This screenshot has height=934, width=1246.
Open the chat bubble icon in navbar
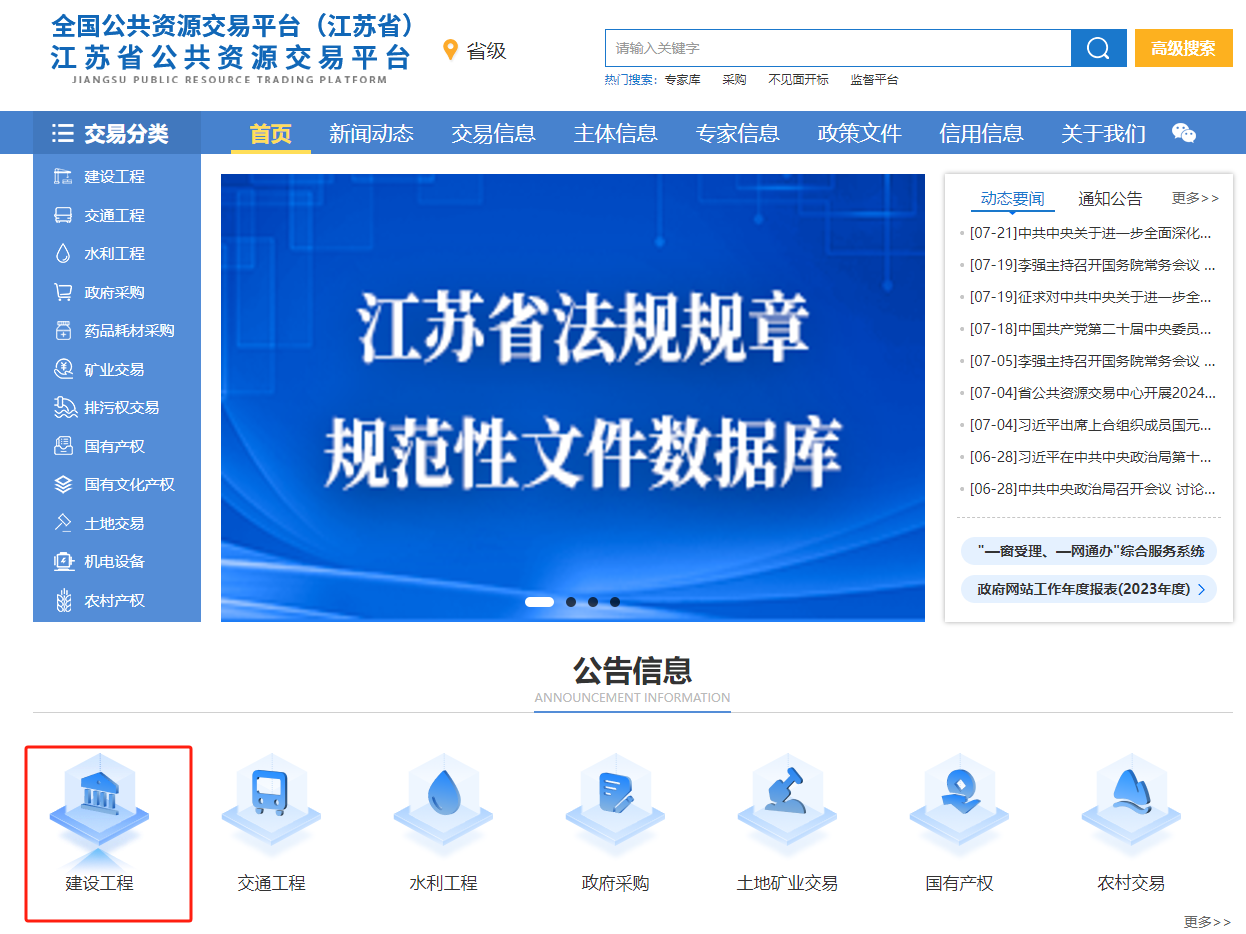[x=1182, y=132]
